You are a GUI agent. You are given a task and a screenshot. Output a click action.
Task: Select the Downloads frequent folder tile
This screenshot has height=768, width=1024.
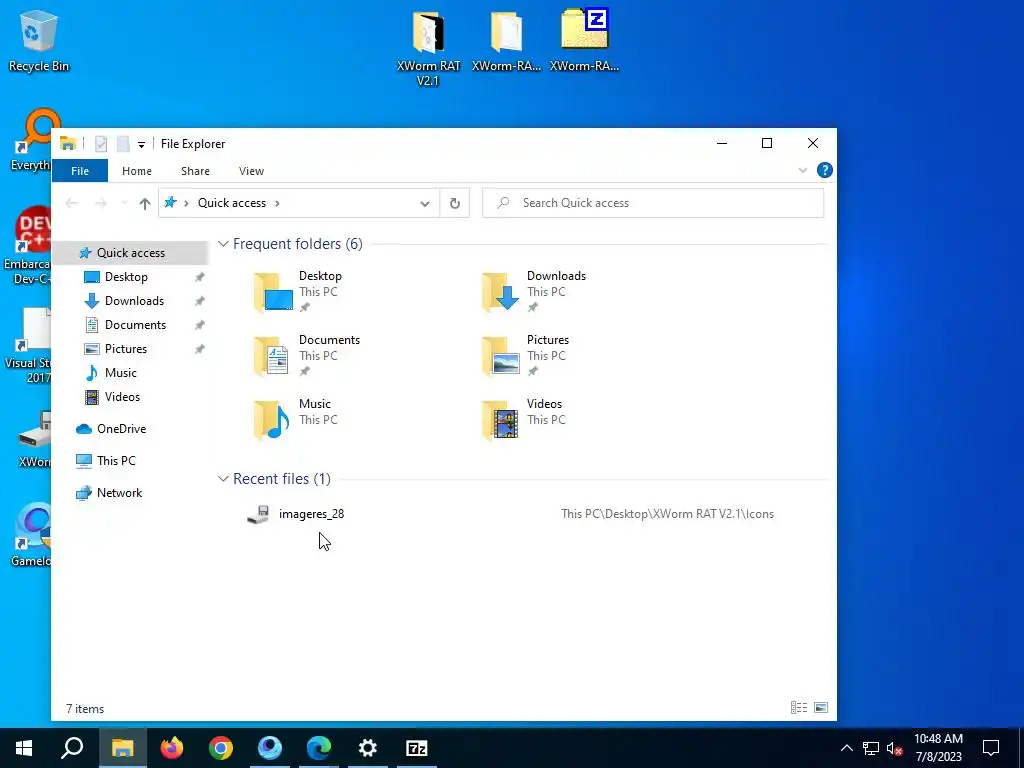pos(534,291)
